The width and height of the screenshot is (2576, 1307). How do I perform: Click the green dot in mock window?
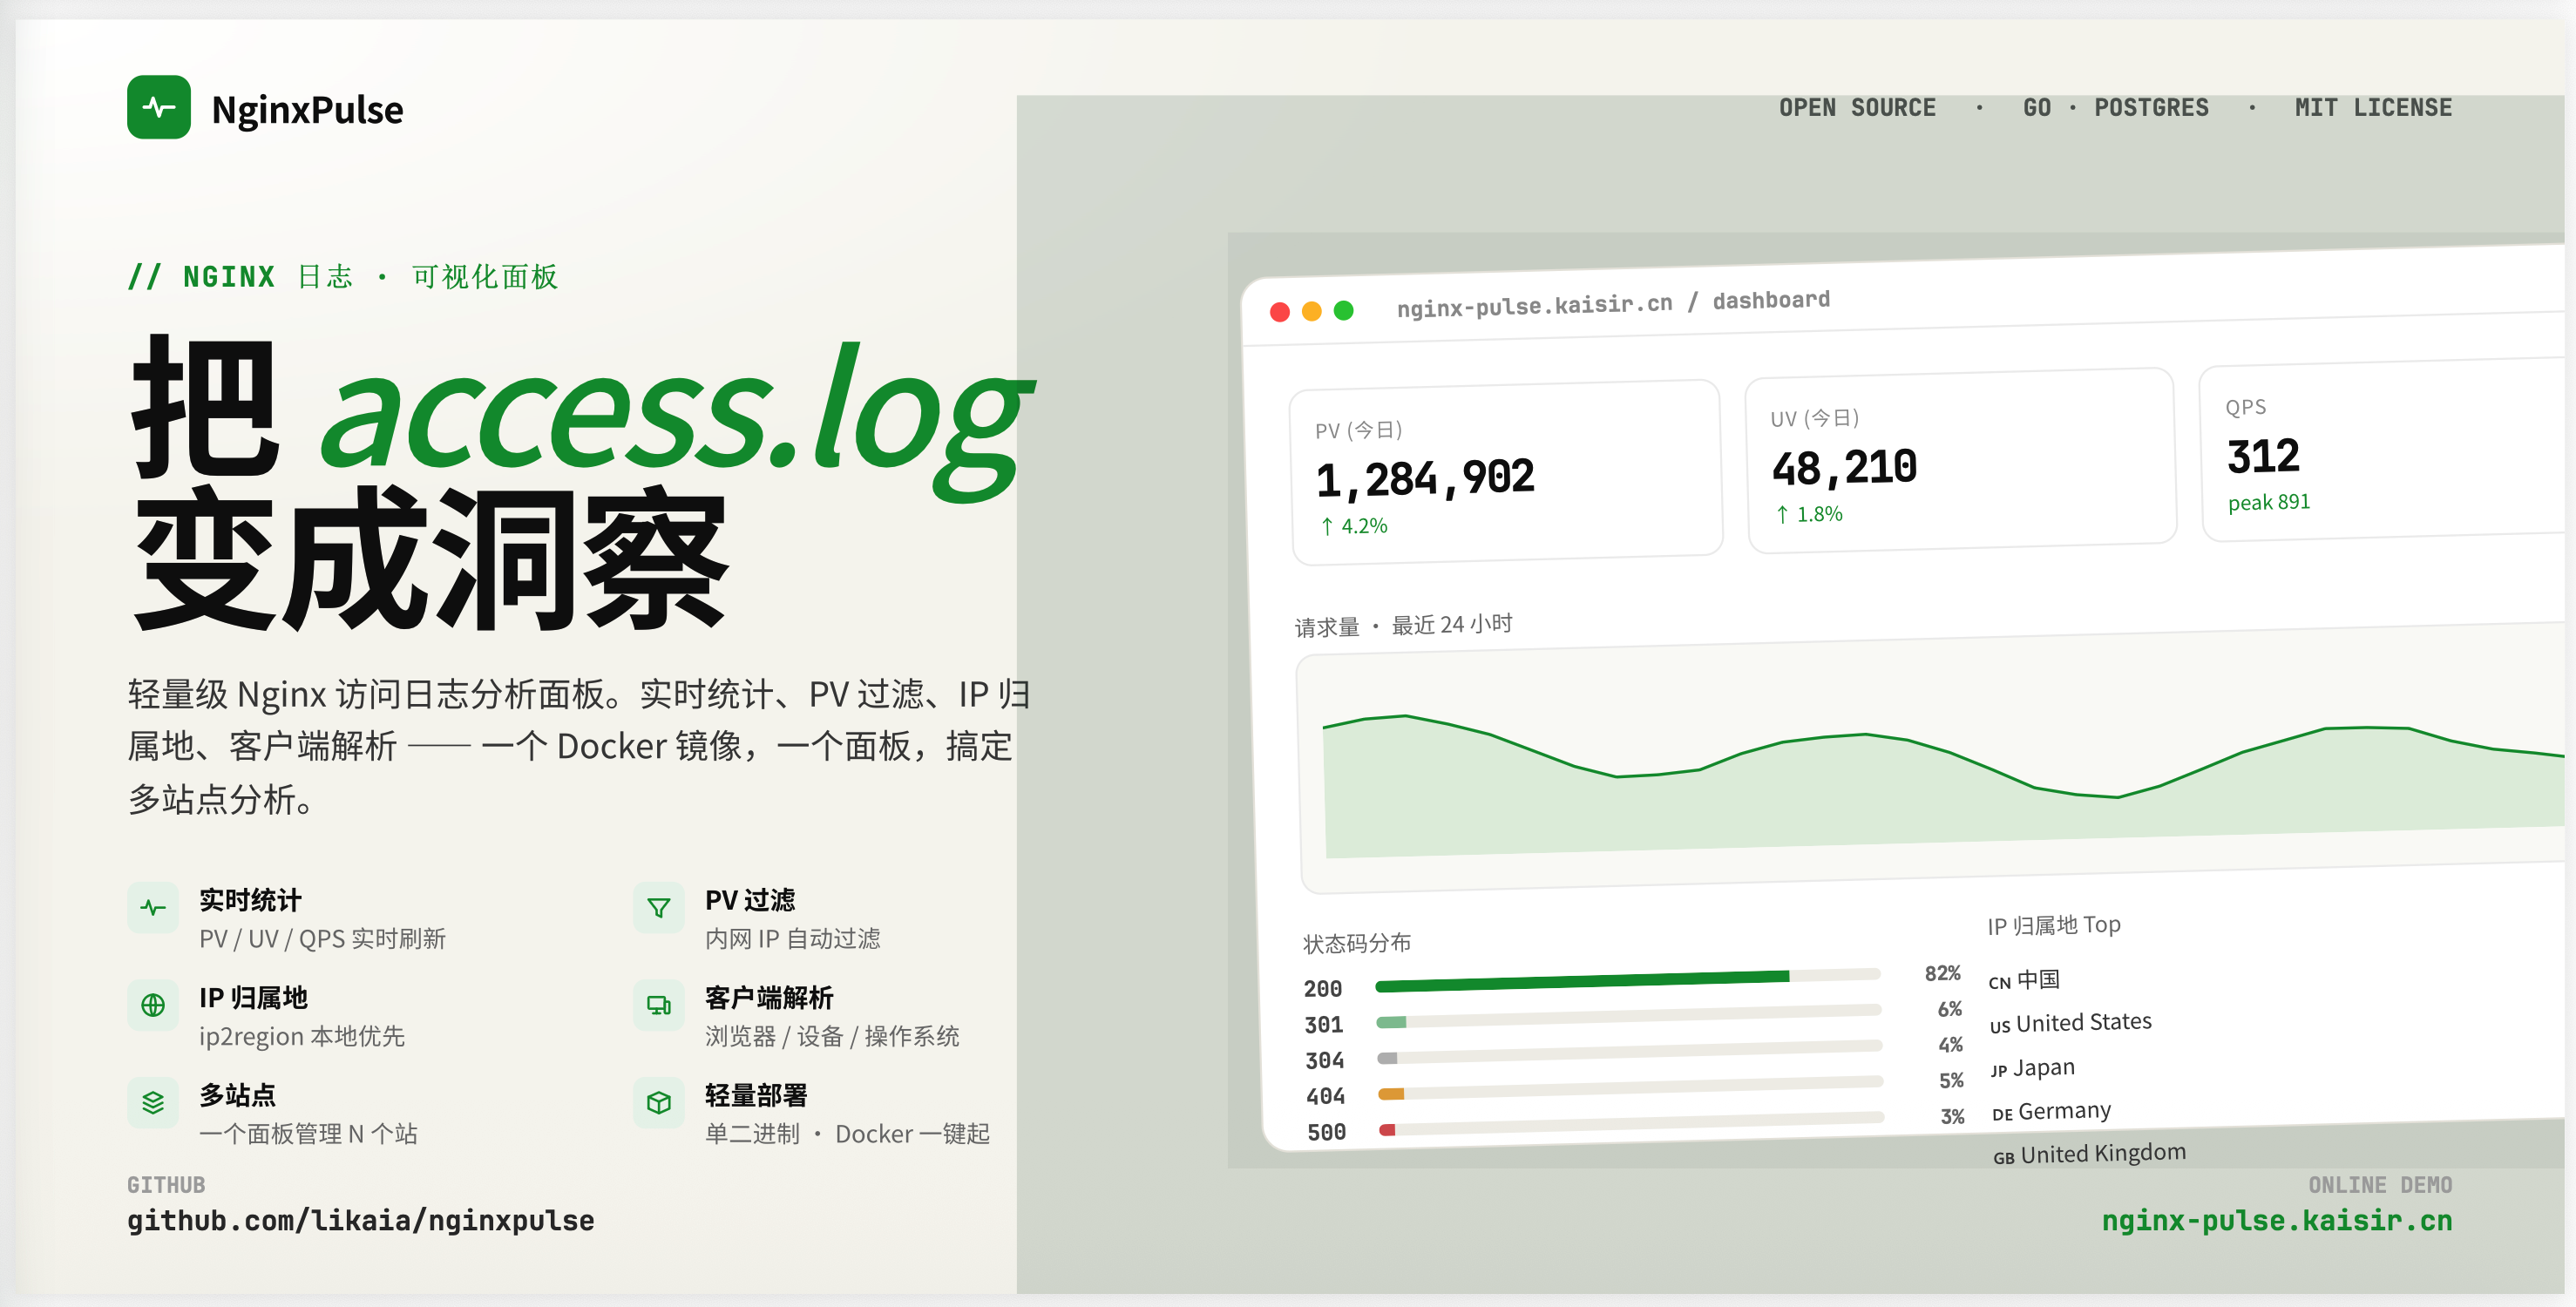click(x=1344, y=310)
